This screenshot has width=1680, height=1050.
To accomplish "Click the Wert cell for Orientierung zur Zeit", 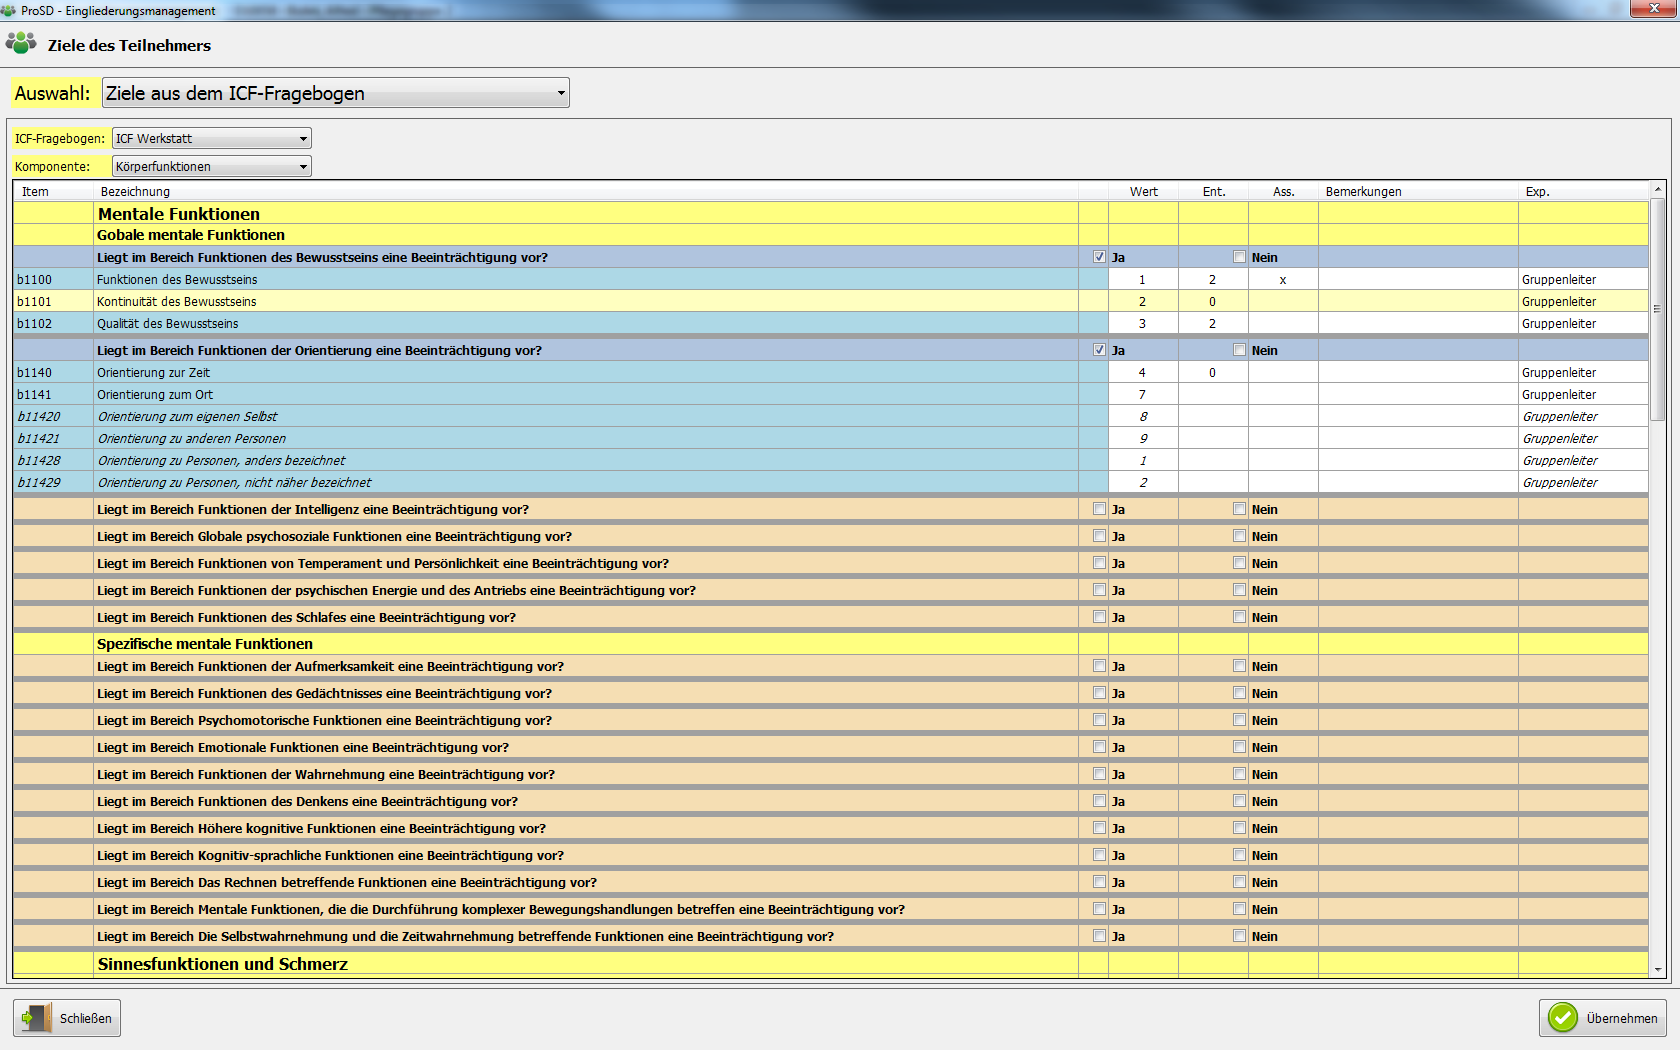I will [x=1142, y=373].
